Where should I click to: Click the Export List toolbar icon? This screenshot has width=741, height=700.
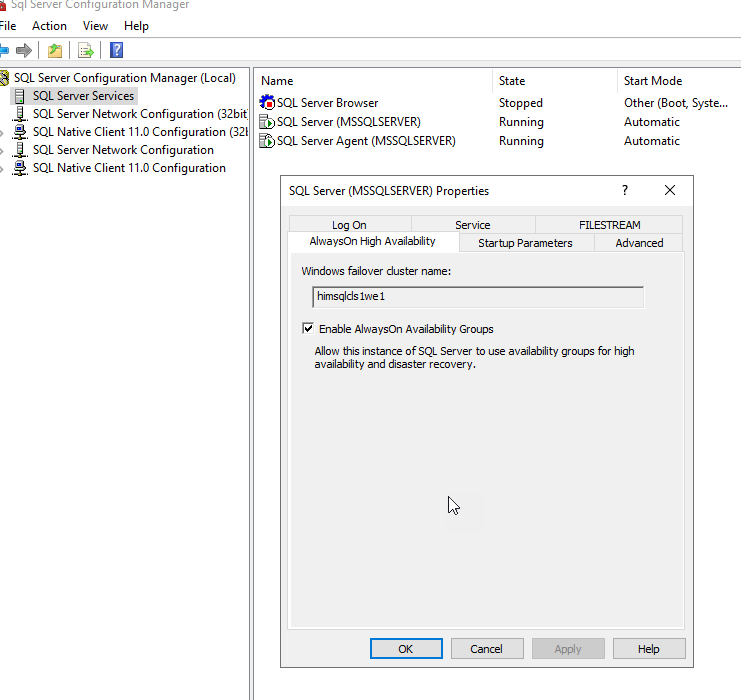point(86,50)
